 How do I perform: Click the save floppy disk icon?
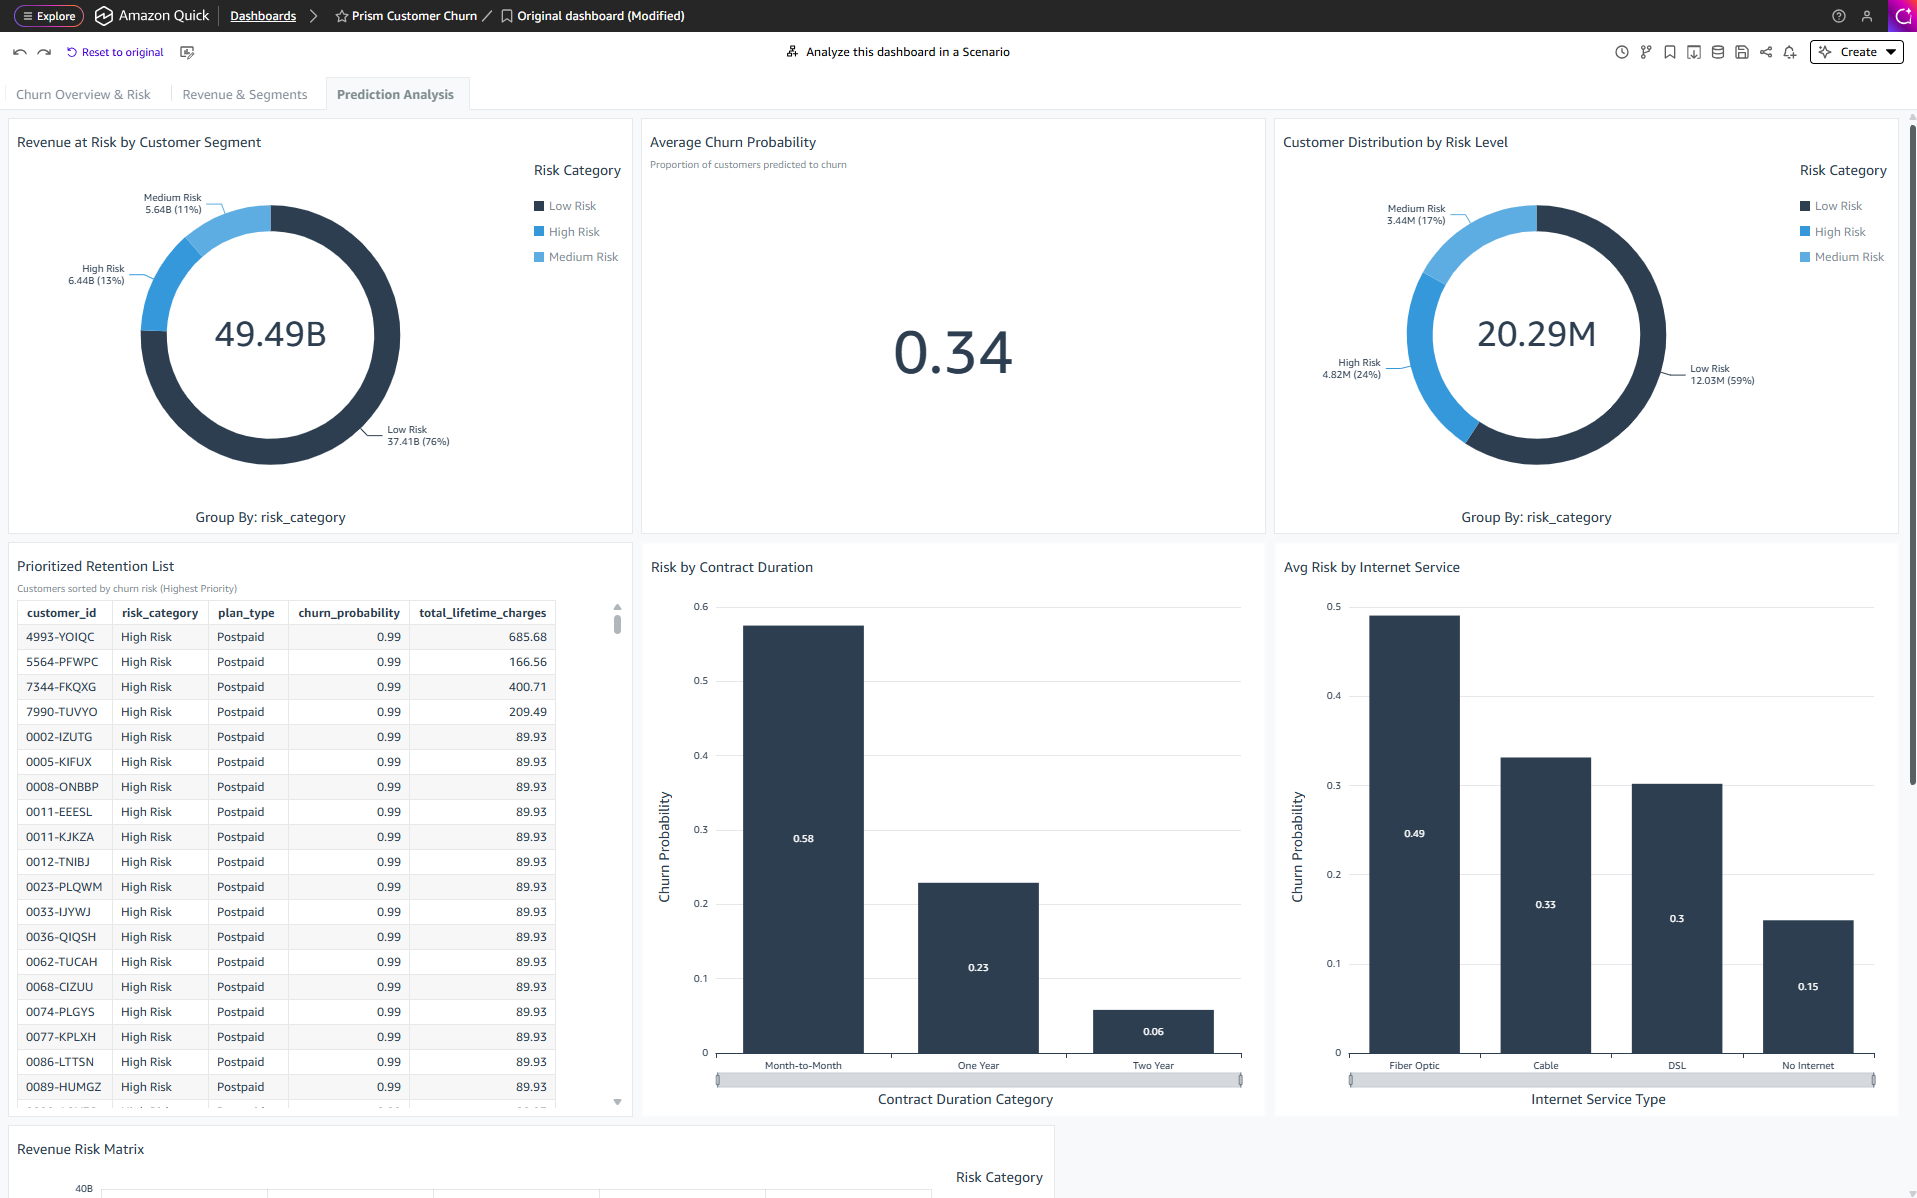(x=1741, y=52)
